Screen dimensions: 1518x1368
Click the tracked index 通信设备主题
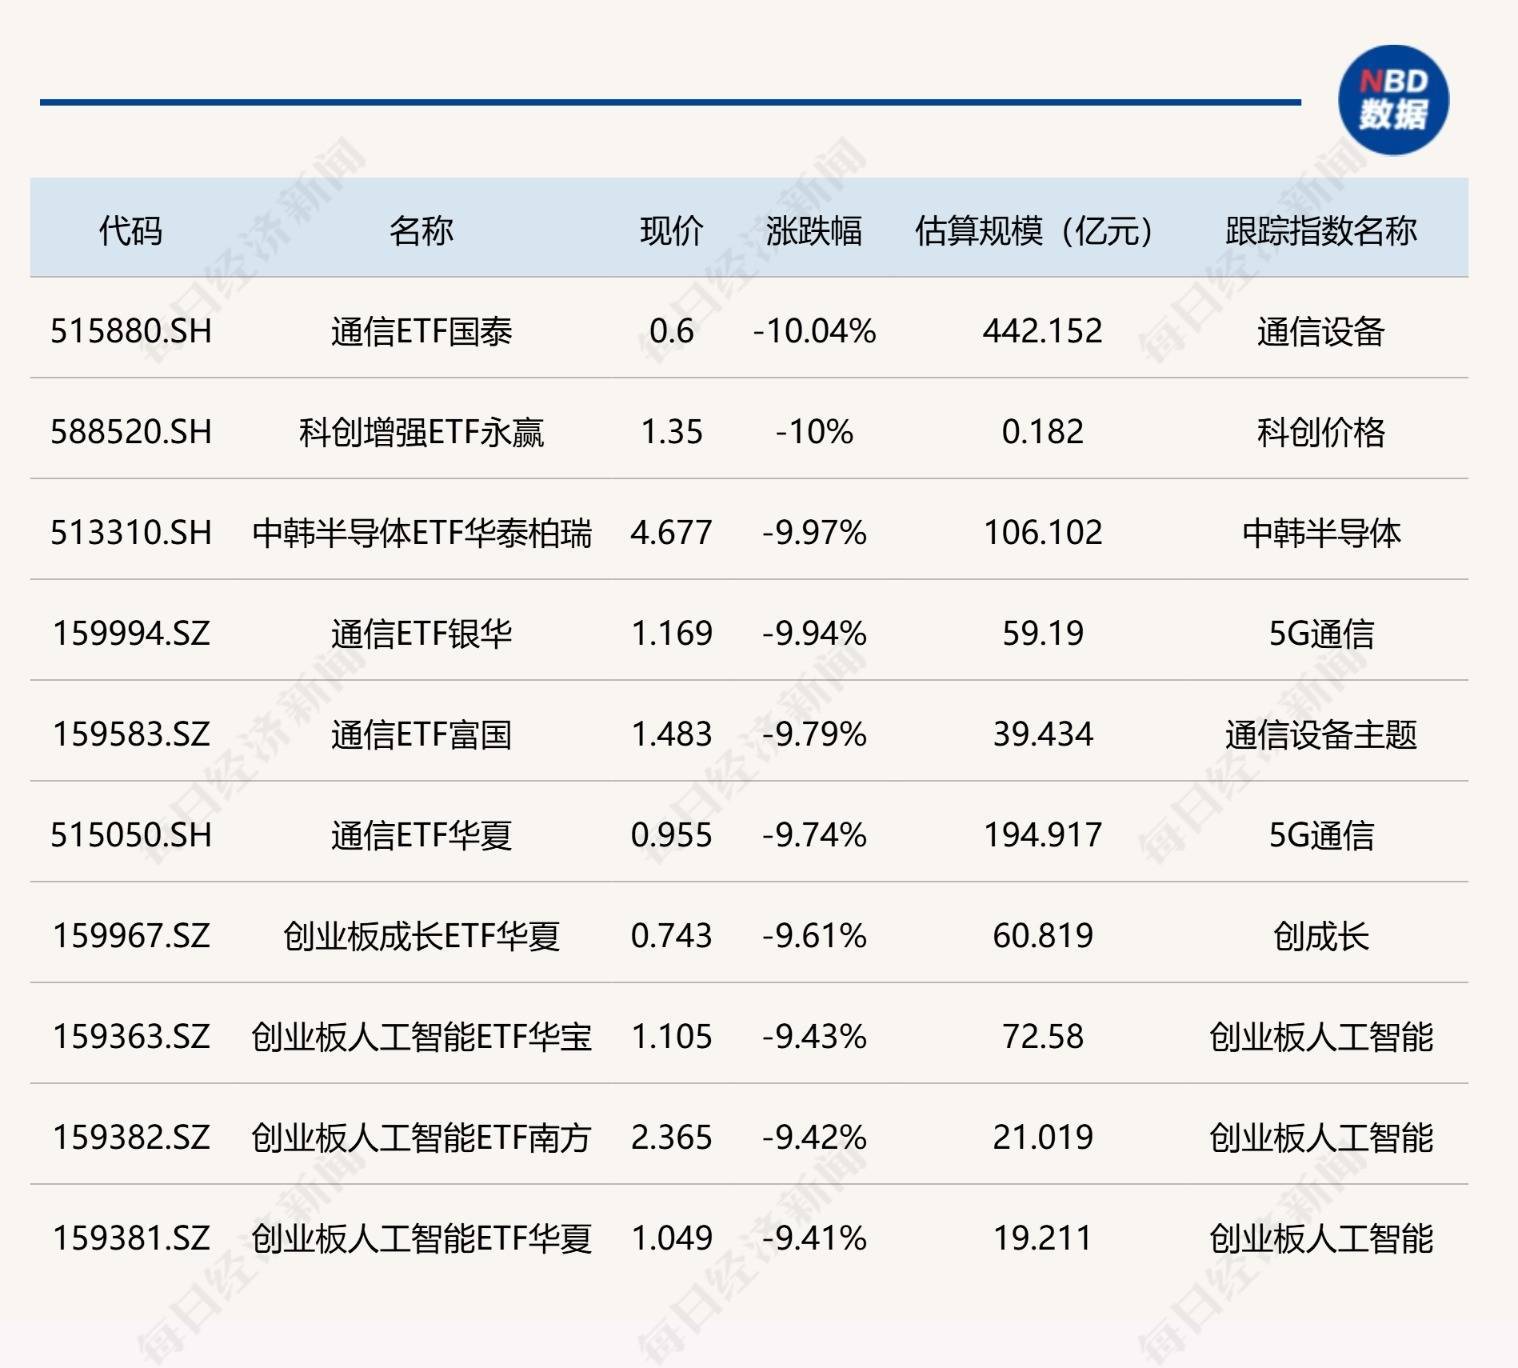(1321, 735)
